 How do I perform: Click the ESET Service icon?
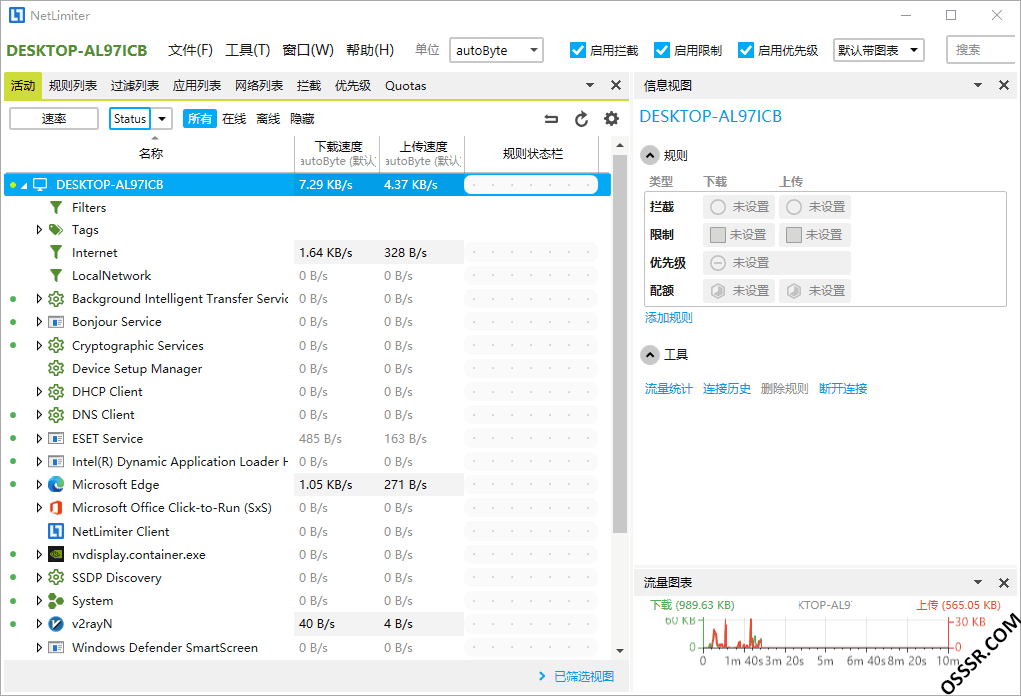tap(56, 438)
